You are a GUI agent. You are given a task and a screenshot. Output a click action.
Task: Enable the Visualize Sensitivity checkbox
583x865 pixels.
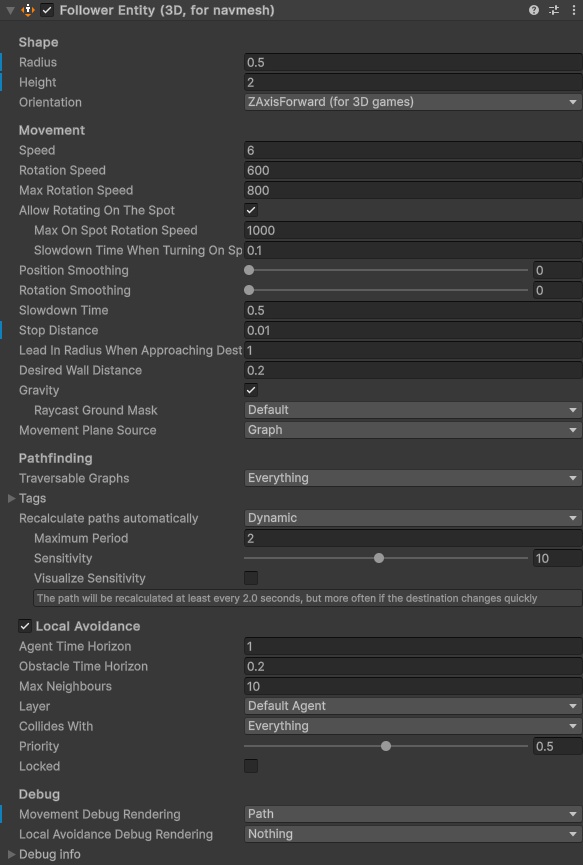(x=251, y=578)
